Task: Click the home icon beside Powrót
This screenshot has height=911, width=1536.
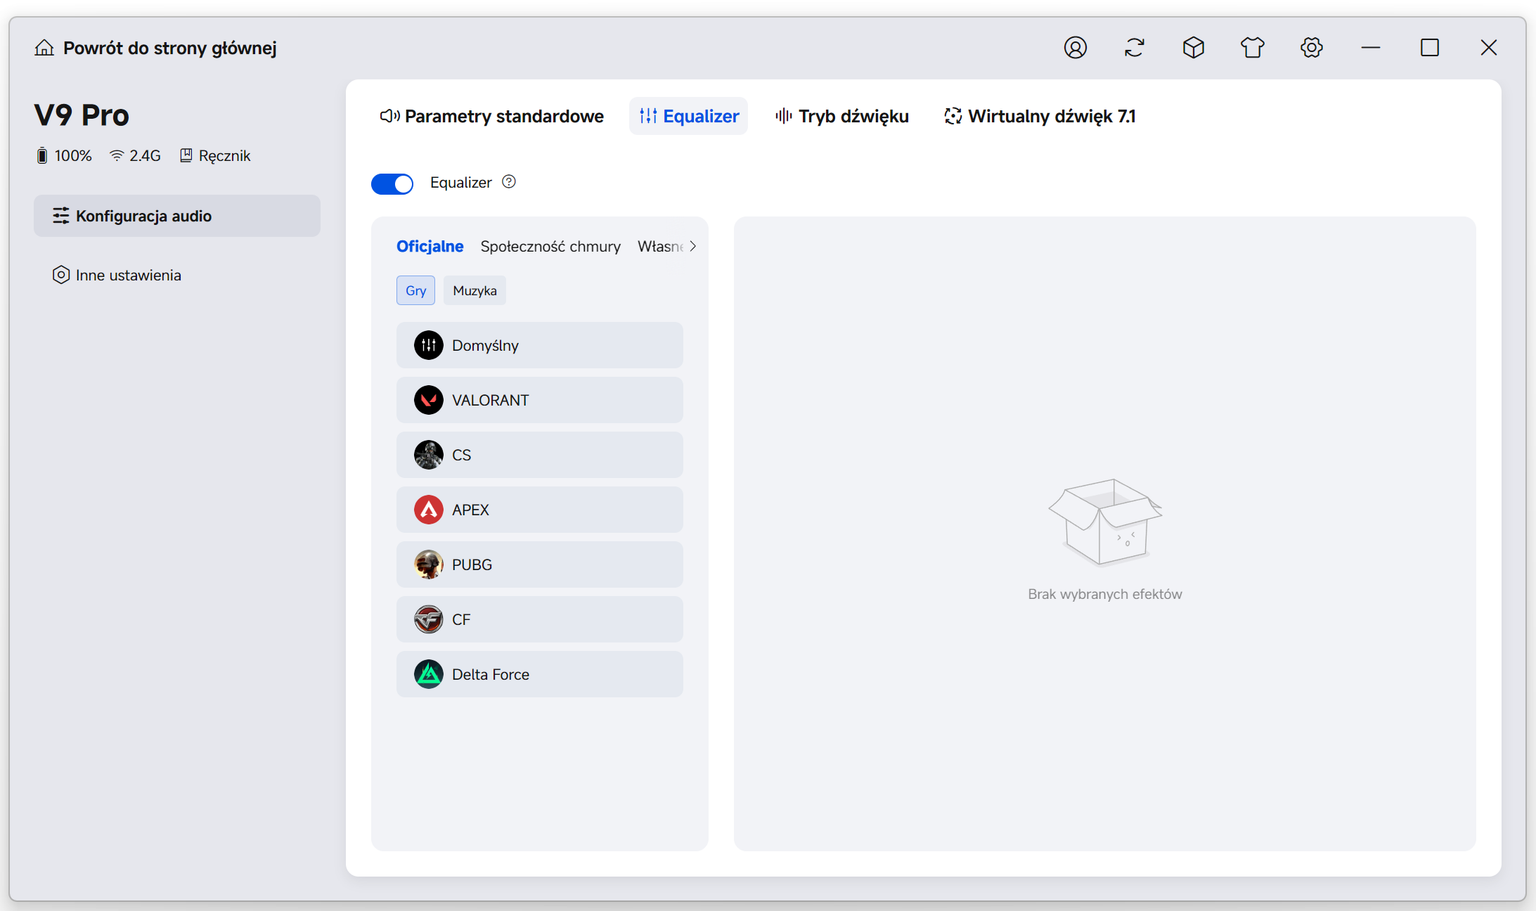Action: pos(44,48)
